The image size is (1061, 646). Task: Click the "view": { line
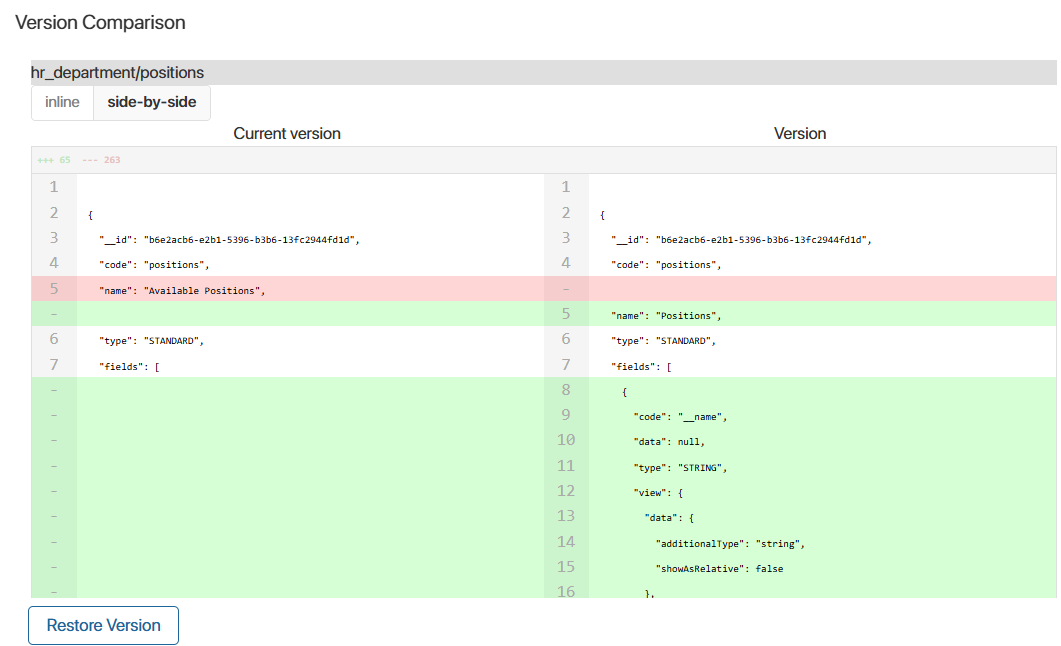coord(661,492)
